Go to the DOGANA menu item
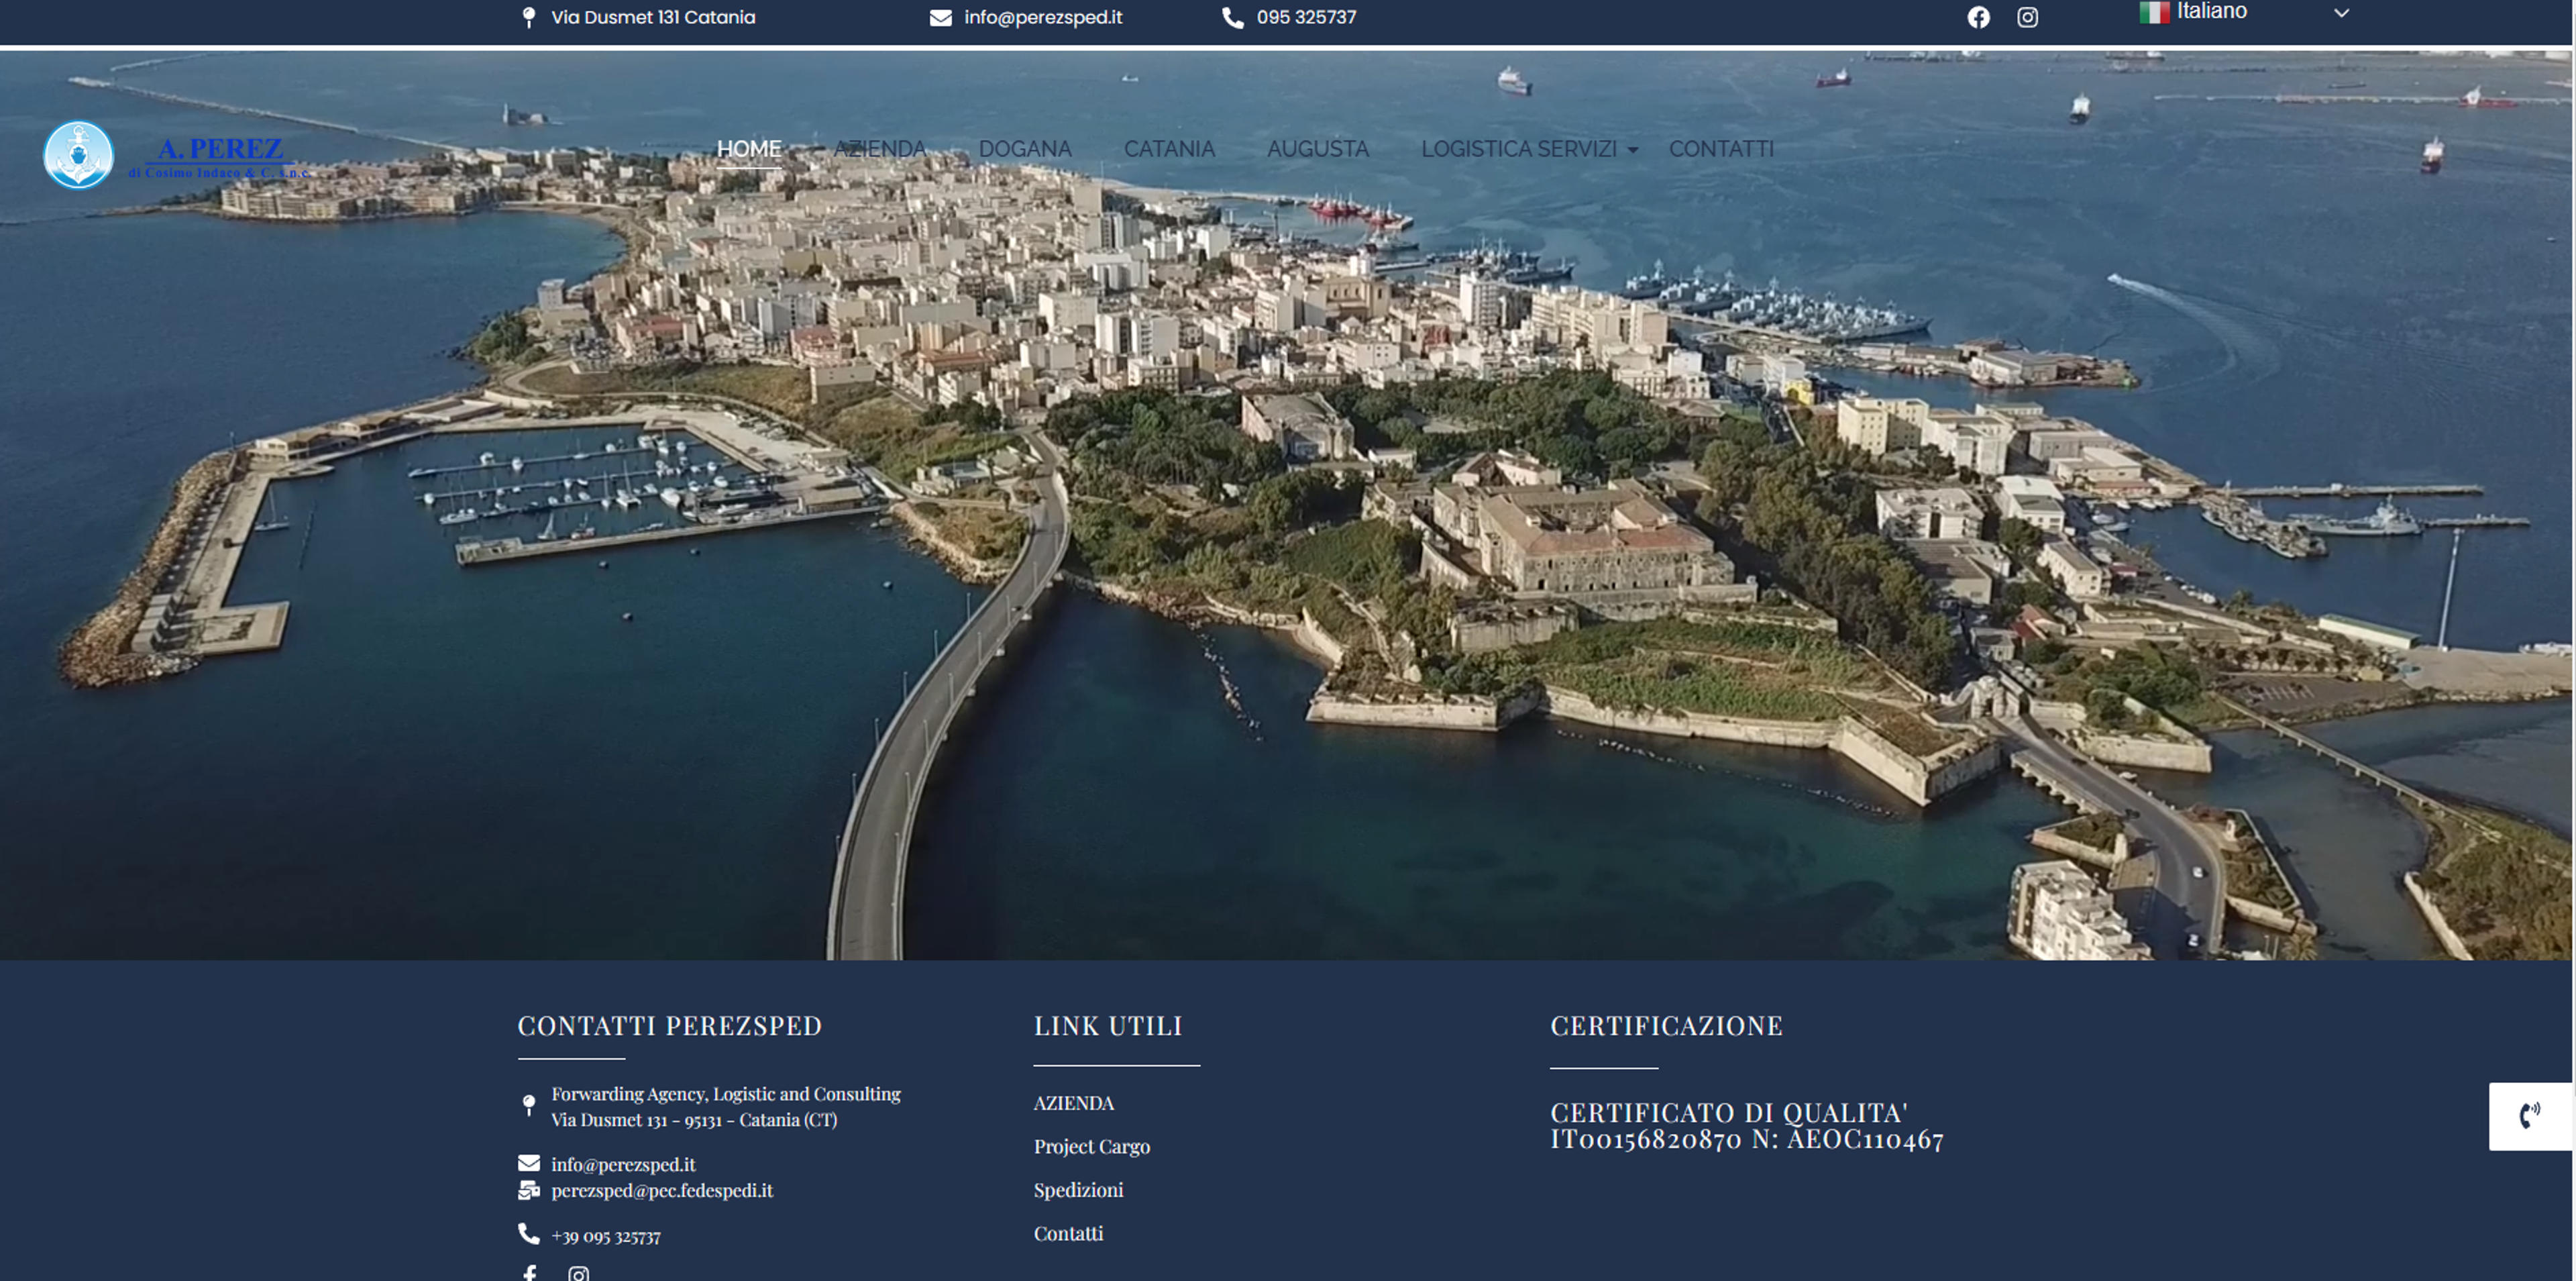The width and height of the screenshot is (2576, 1281). (1024, 149)
